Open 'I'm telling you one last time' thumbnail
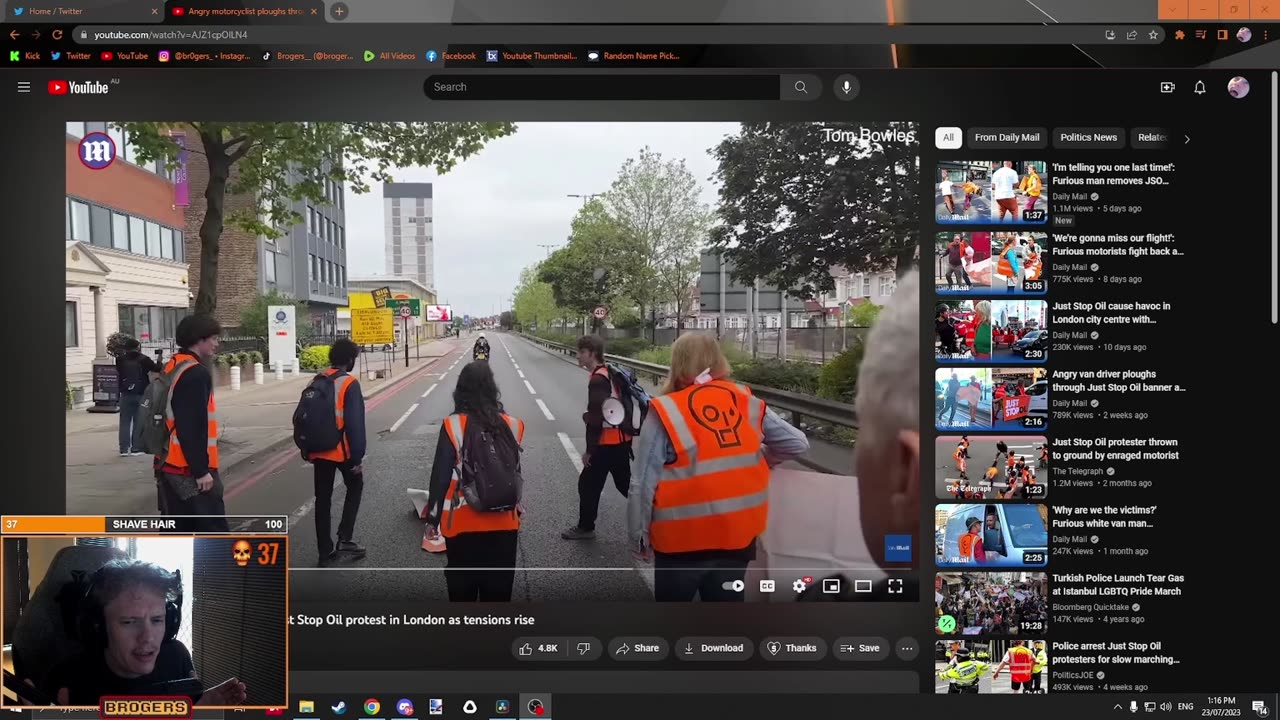This screenshot has height=720, width=1280. coord(991,192)
